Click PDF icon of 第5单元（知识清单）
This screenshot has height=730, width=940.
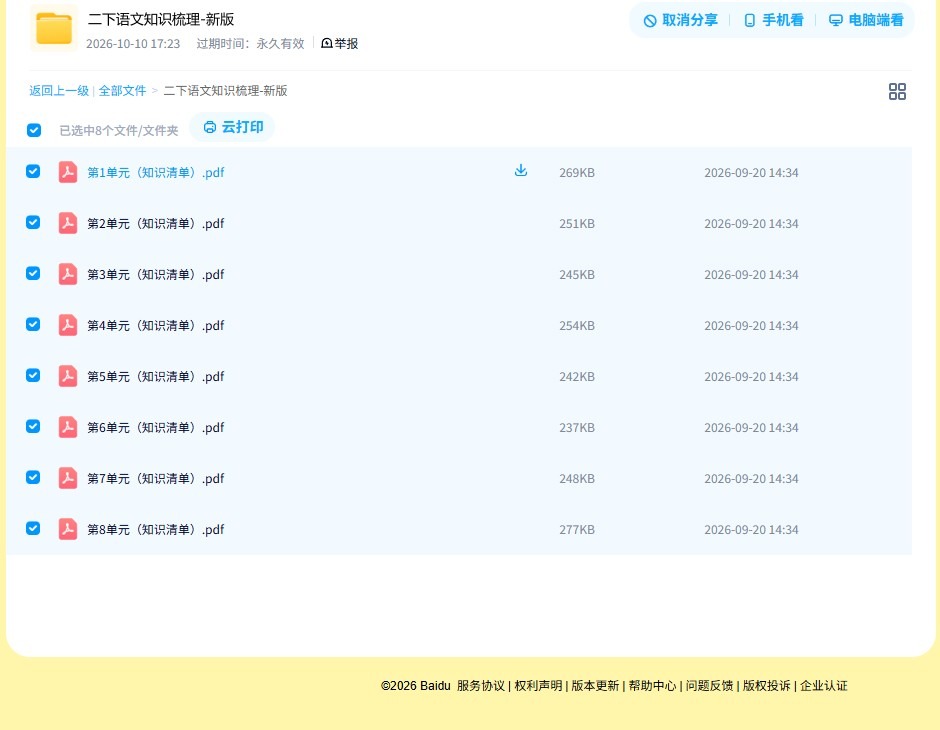pos(68,376)
